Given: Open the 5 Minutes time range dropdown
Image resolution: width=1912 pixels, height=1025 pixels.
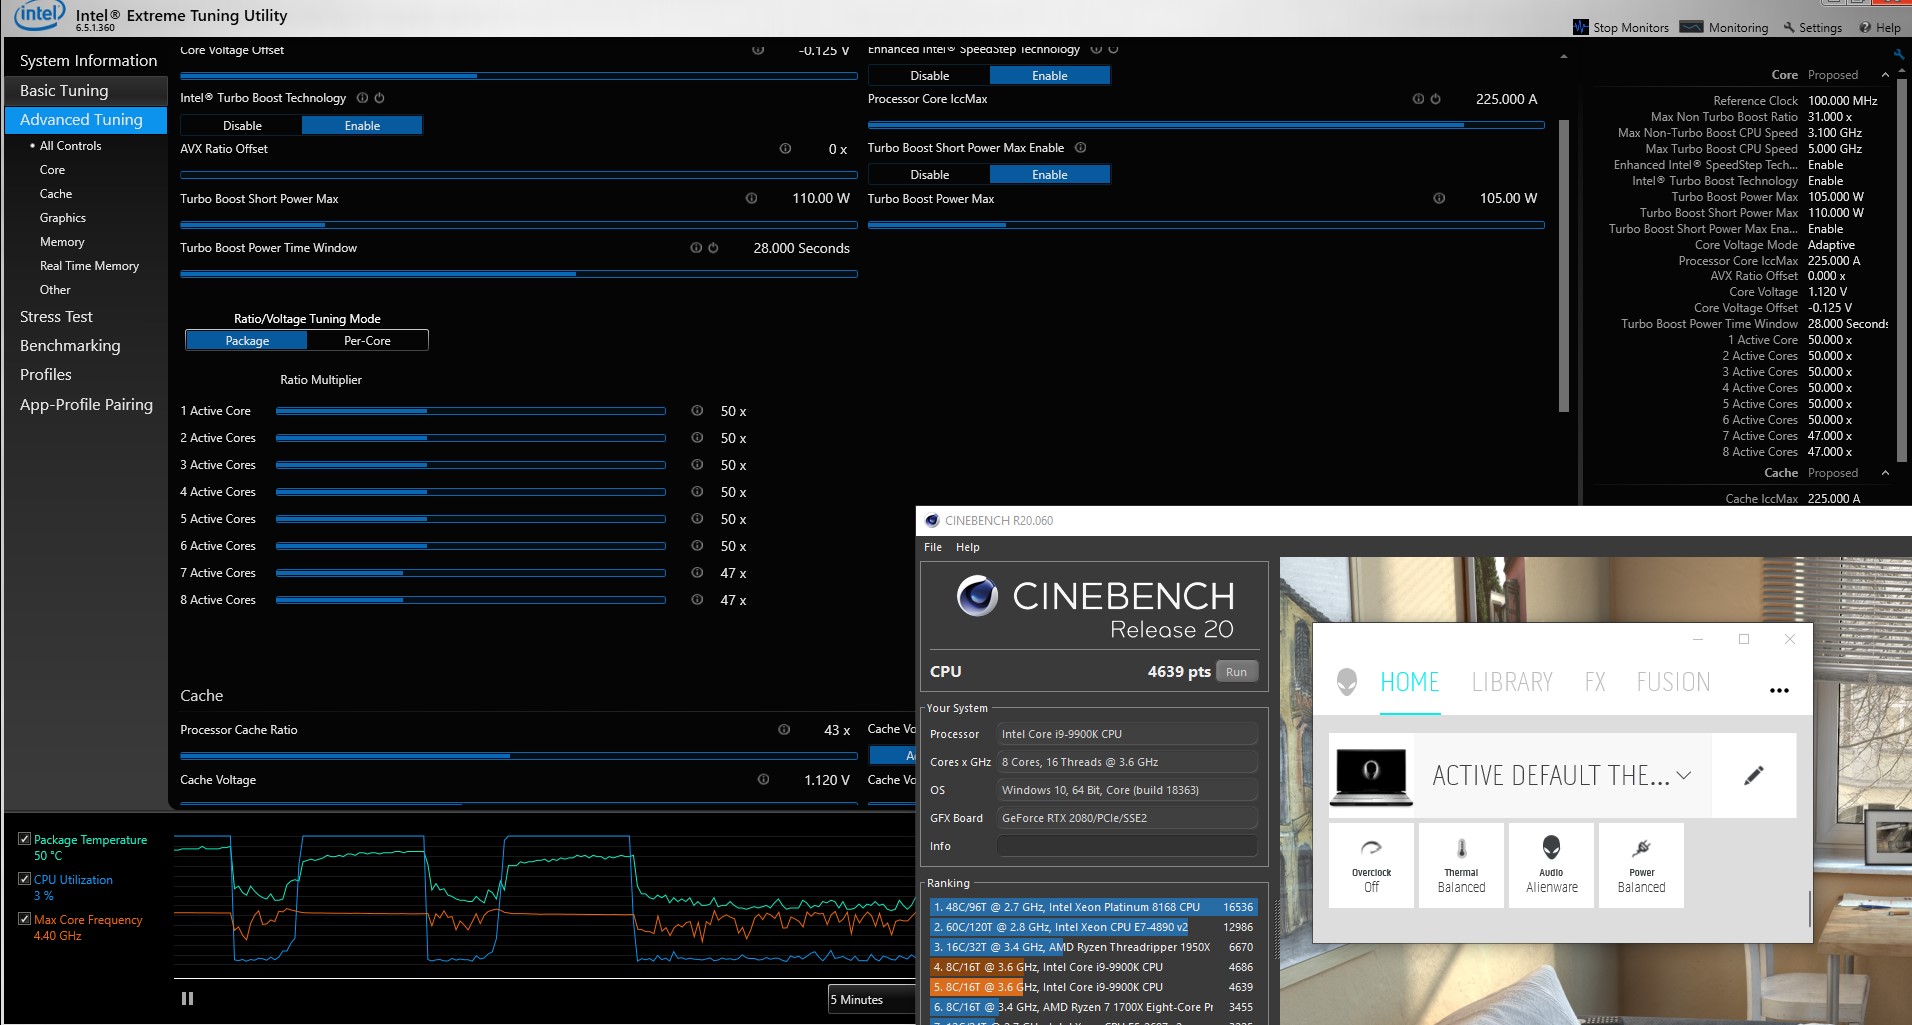Looking at the screenshot, I should coord(870,999).
